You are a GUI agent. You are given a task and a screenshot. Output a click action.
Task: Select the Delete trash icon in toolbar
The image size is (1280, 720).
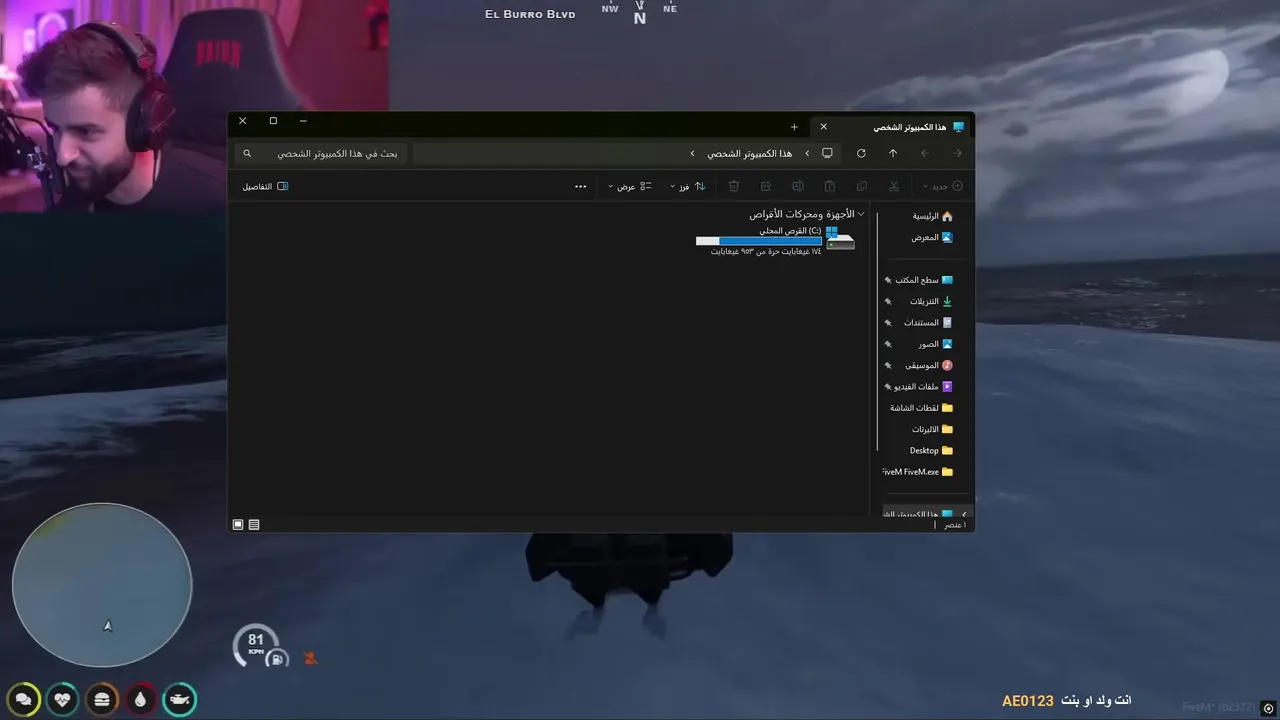734,186
